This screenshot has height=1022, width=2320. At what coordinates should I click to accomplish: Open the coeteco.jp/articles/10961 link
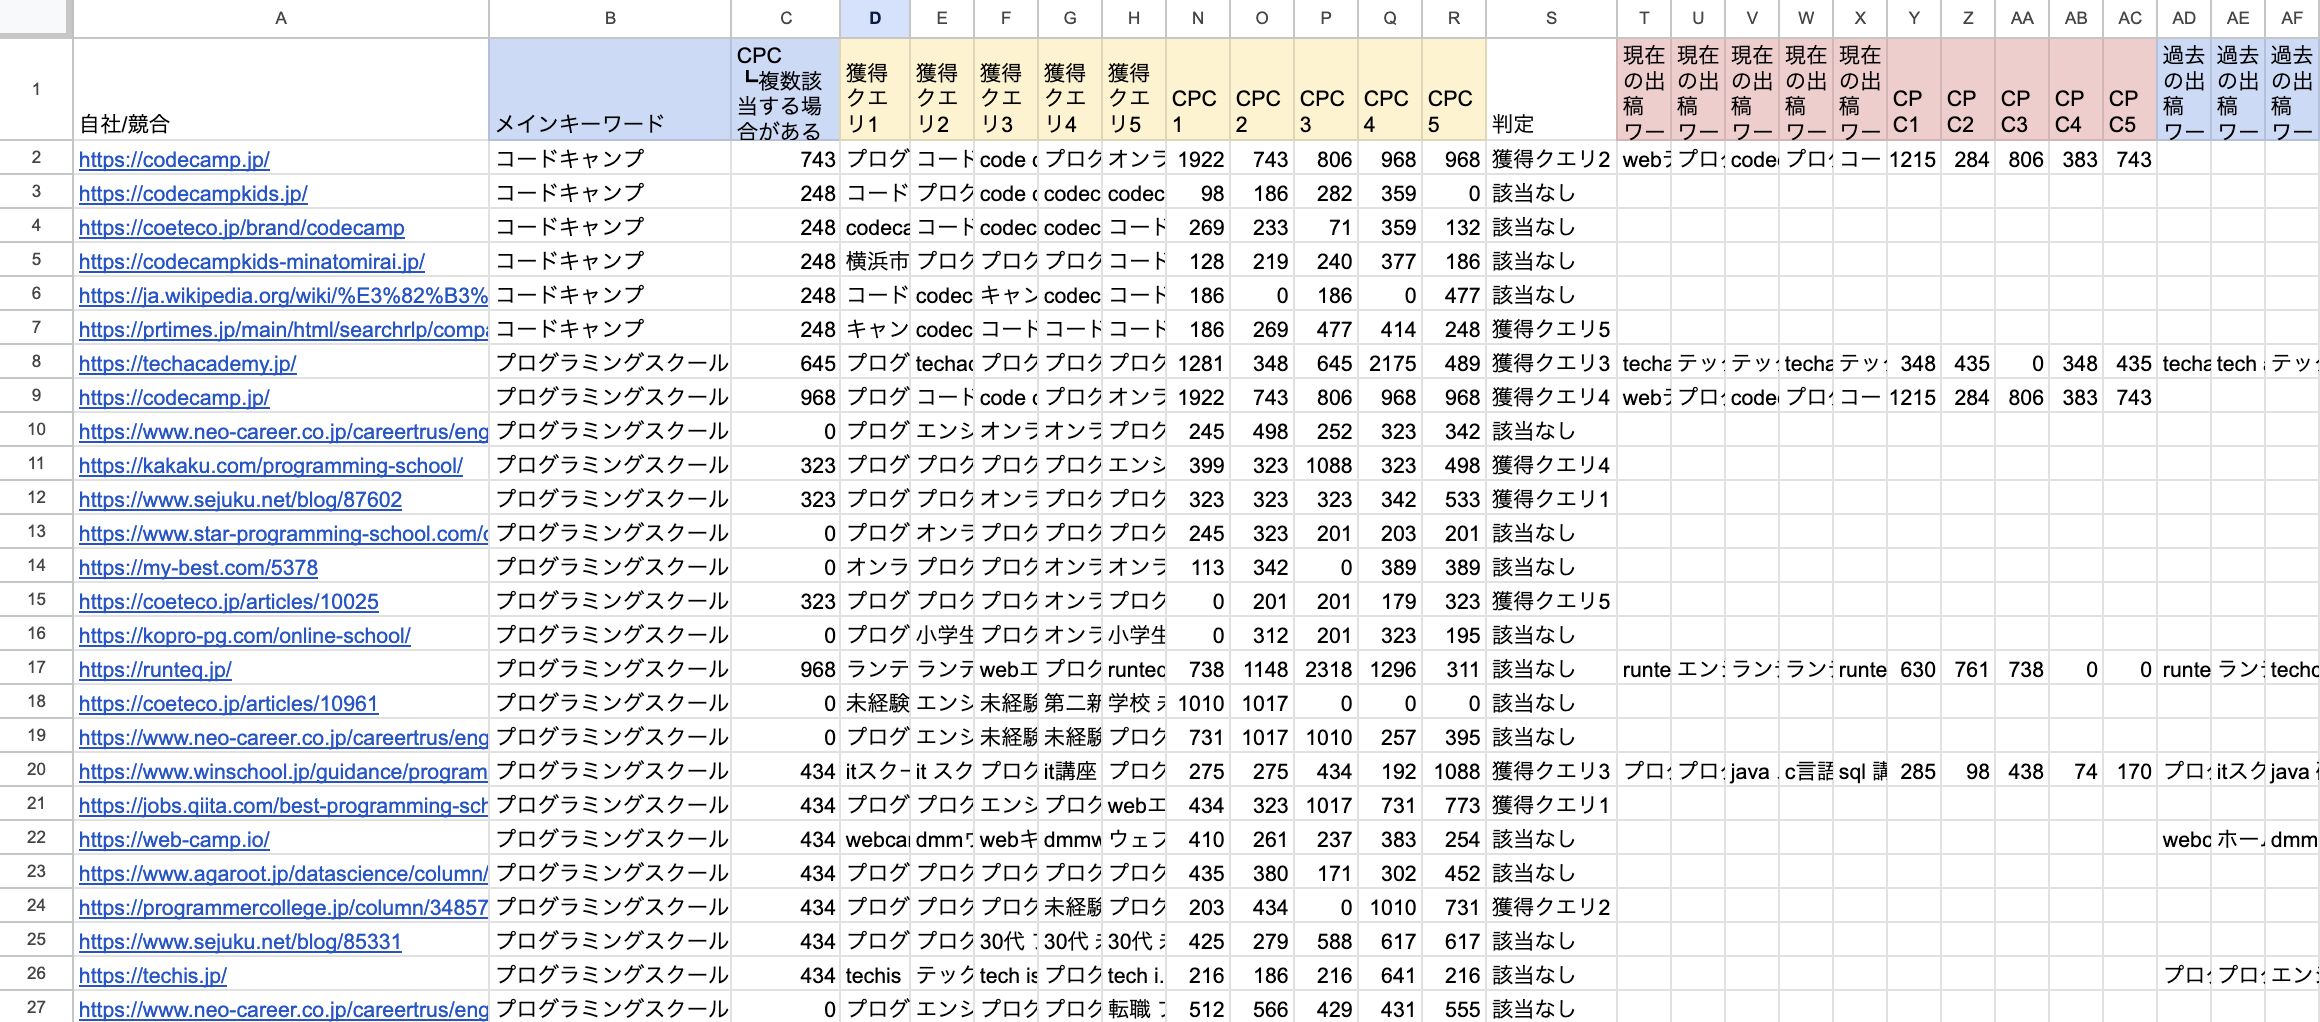[x=228, y=703]
